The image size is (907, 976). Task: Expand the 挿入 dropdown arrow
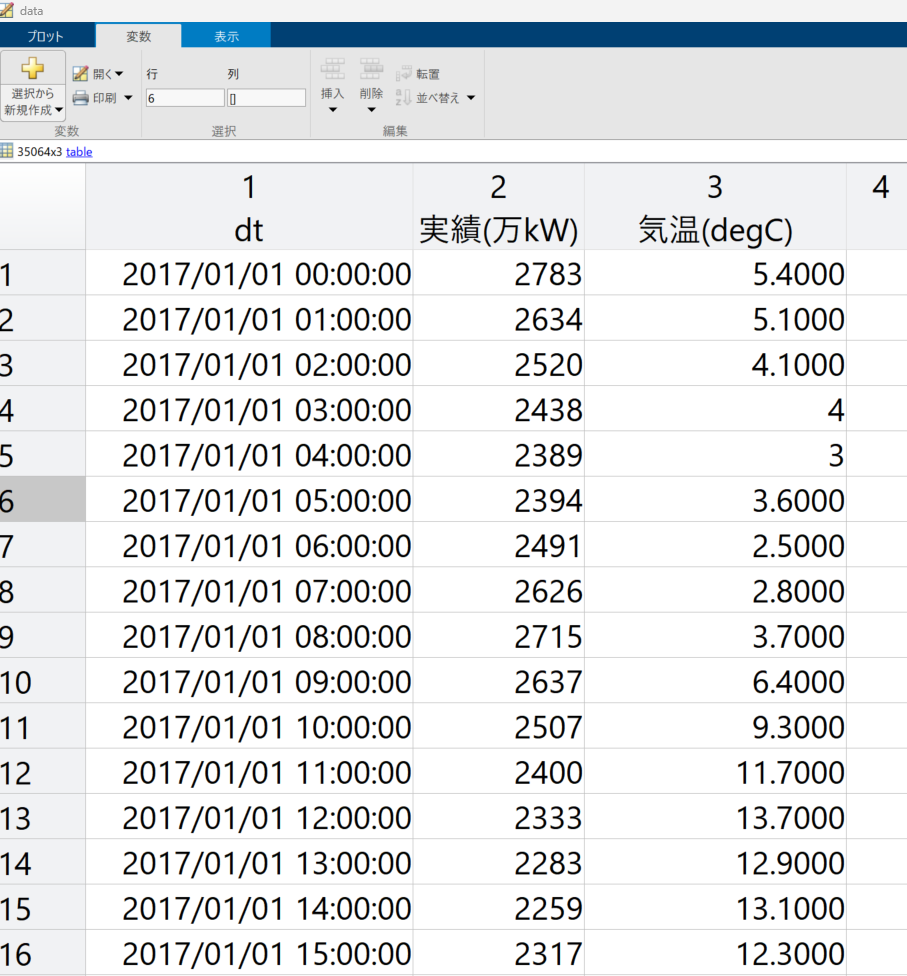tap(332, 110)
